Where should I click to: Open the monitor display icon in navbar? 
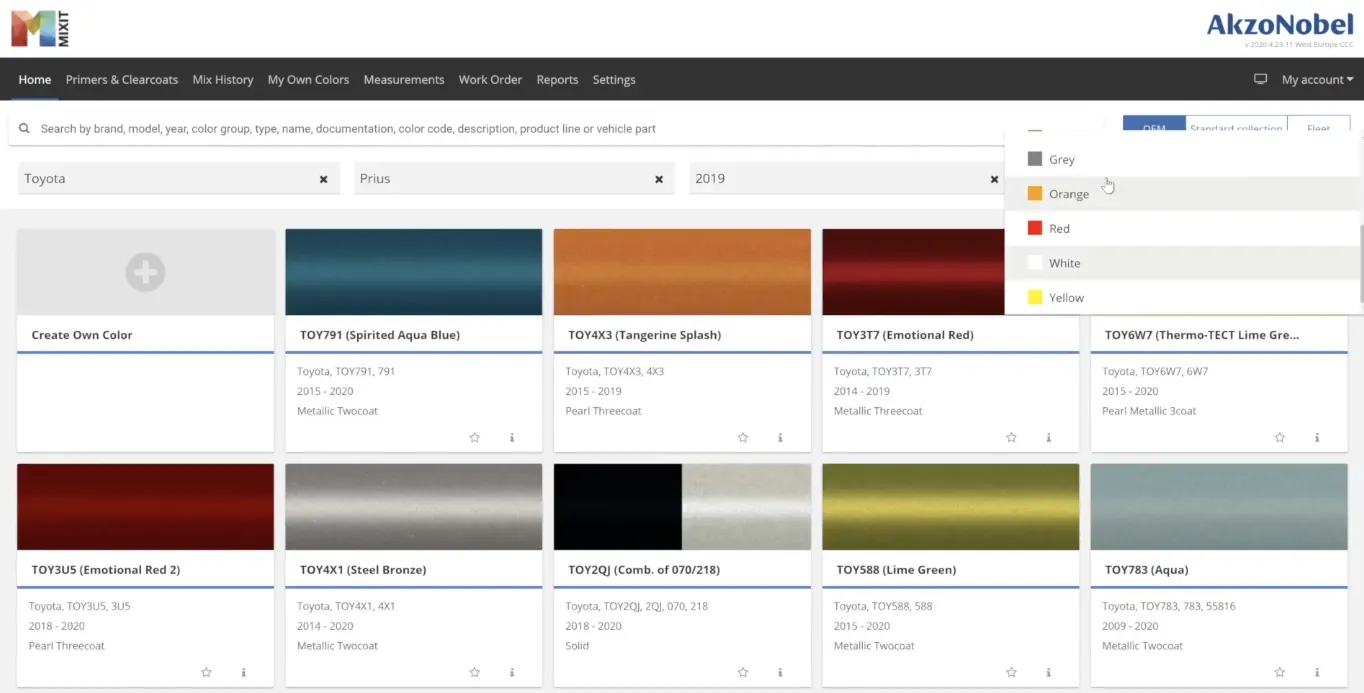(1260, 80)
